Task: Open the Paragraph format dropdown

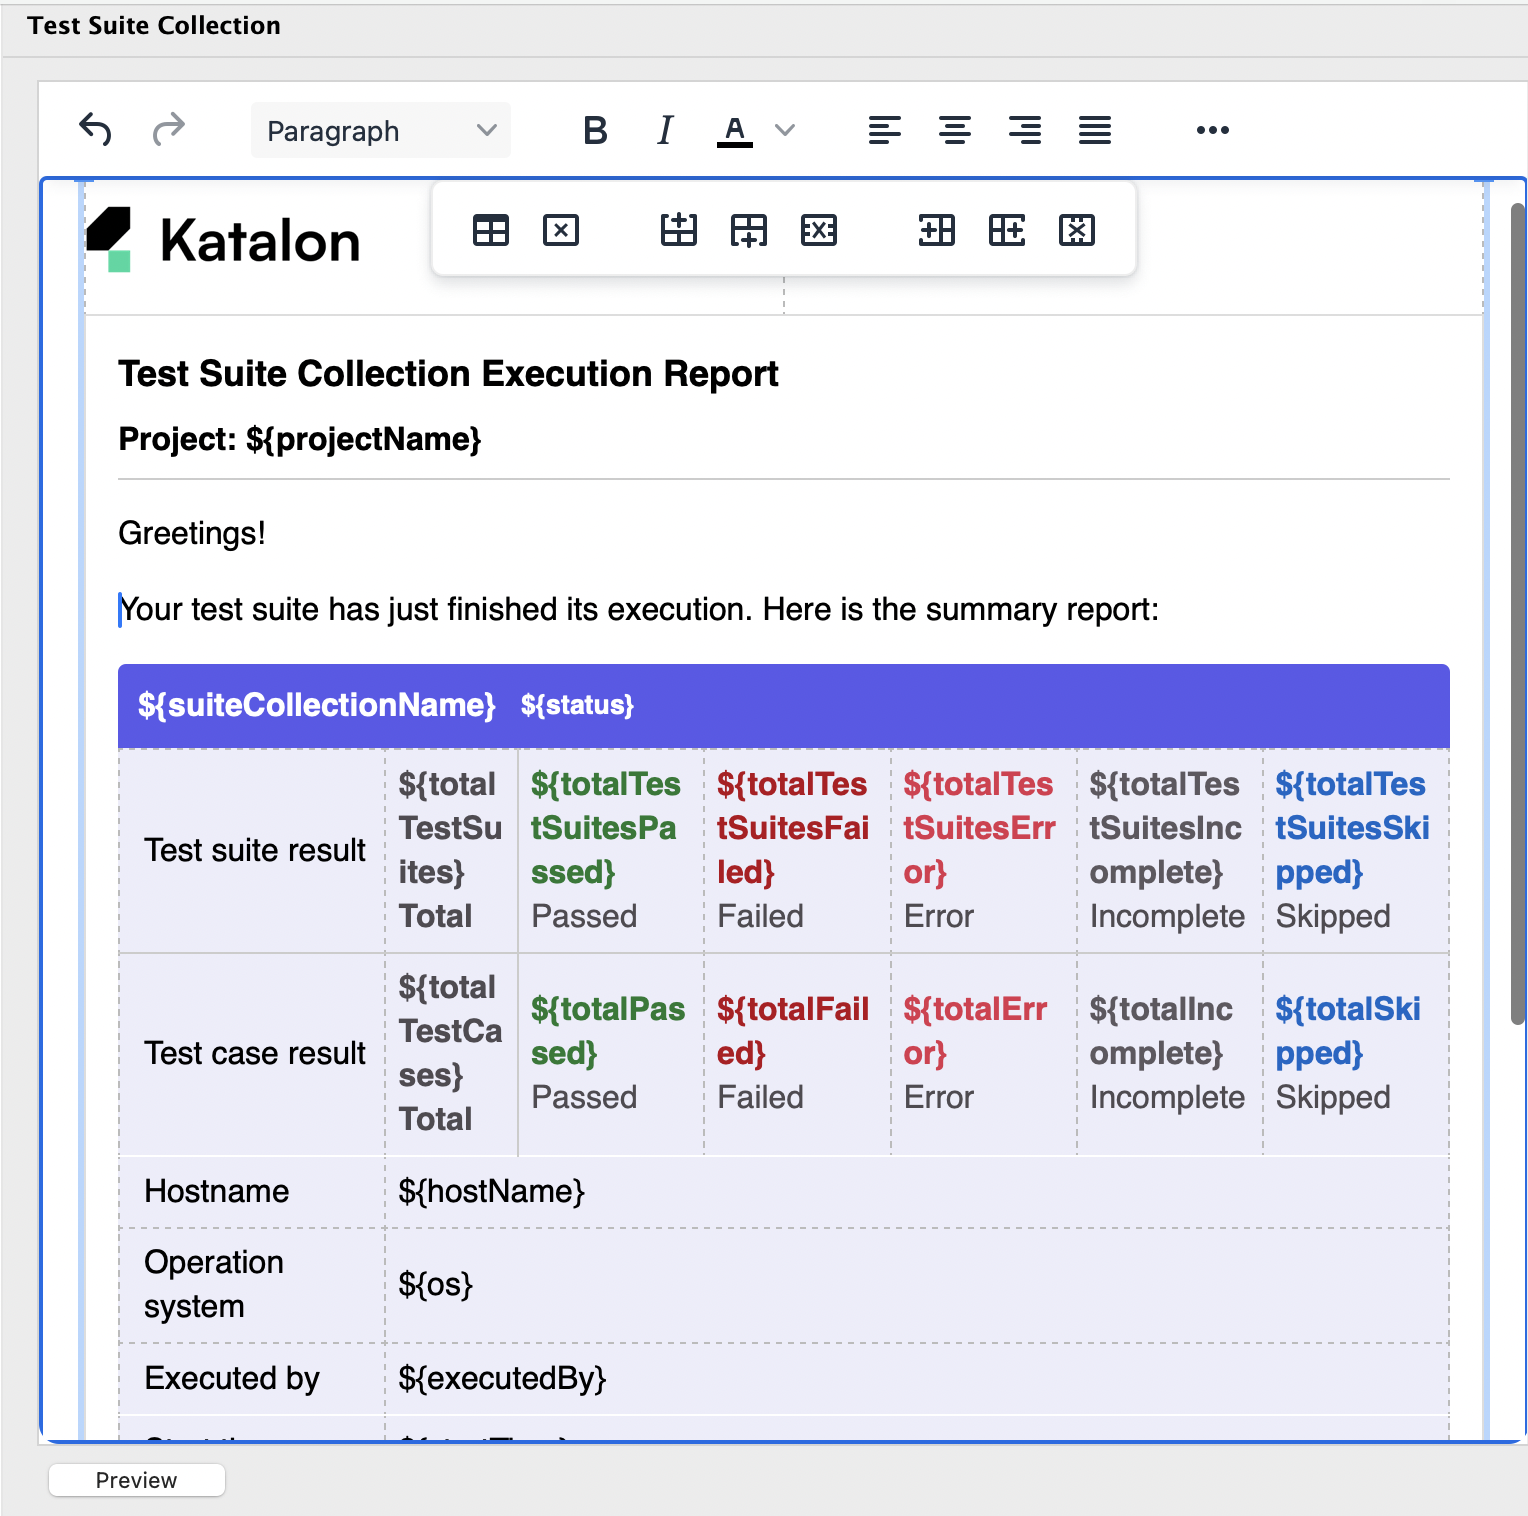Action: pyautogui.click(x=381, y=130)
